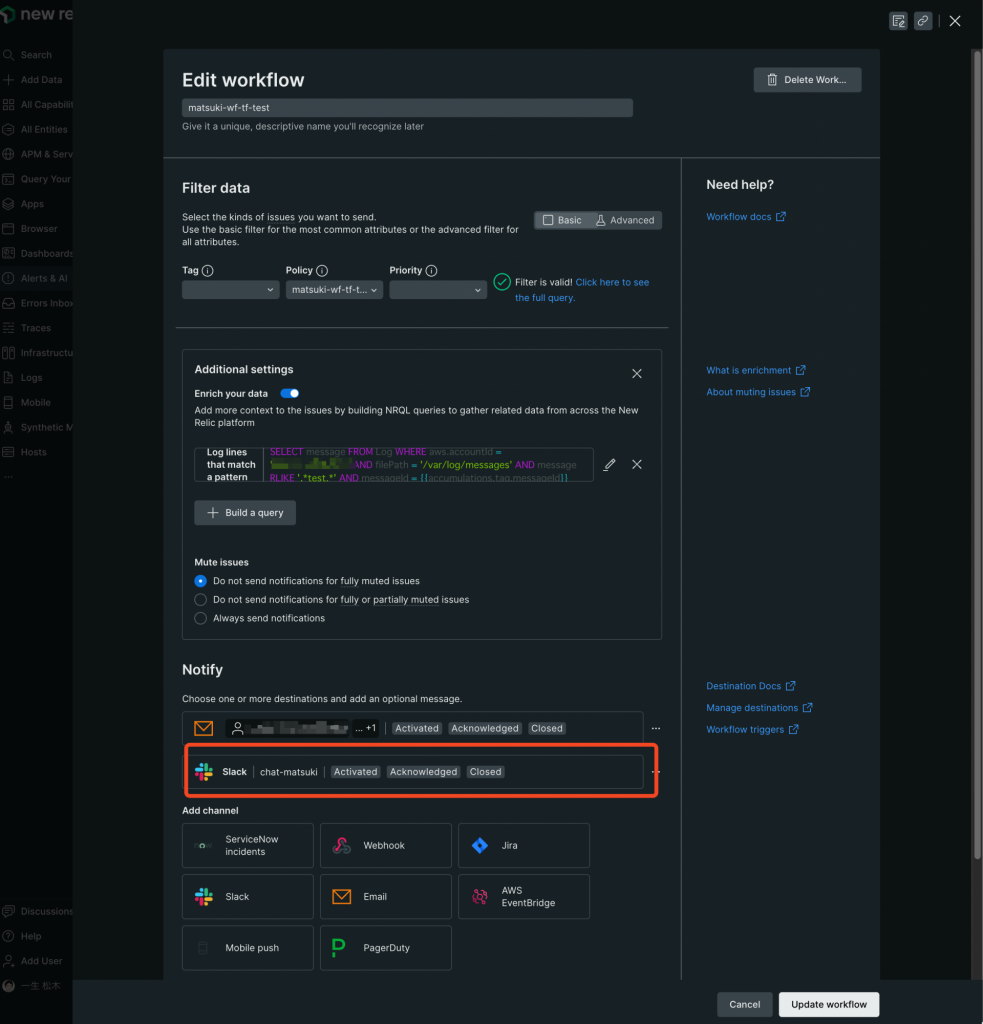
Task: Open the ellipsis menu beside the Slack channel
Action: [x=655, y=771]
